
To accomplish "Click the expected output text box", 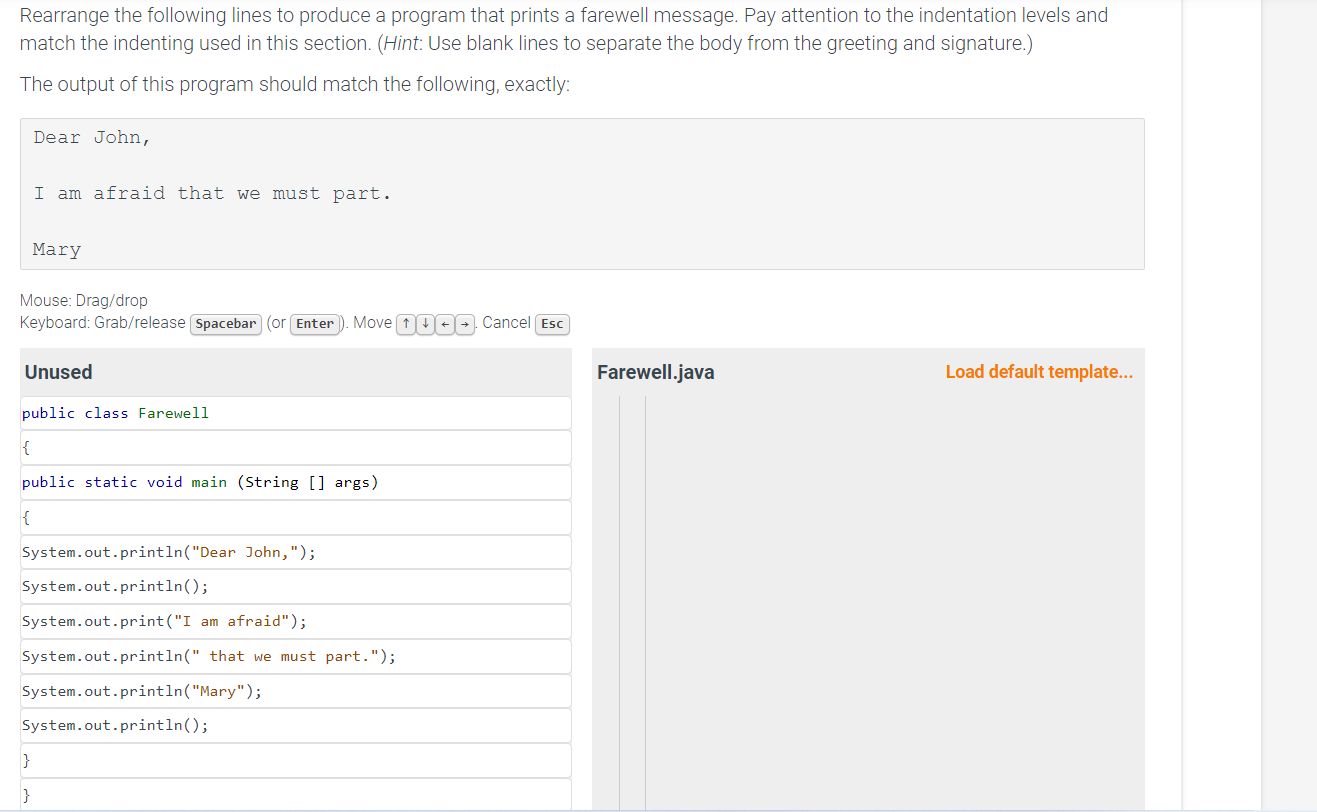I will pos(582,193).
